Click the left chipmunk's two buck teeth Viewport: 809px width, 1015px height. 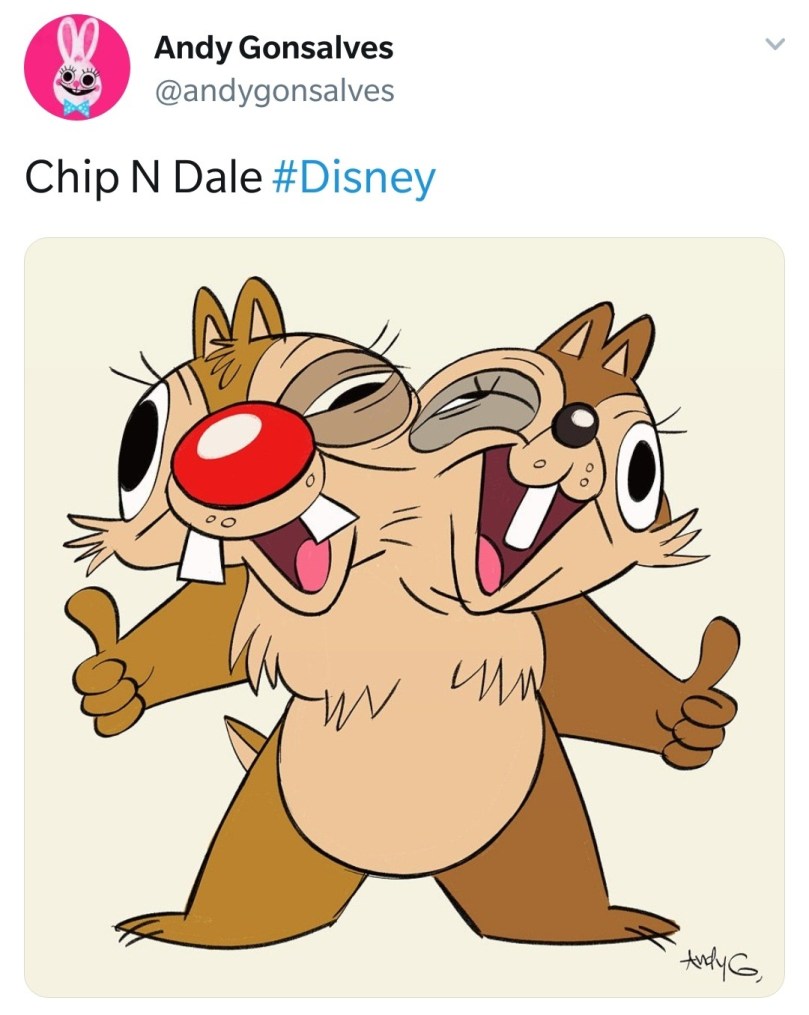coord(260,538)
